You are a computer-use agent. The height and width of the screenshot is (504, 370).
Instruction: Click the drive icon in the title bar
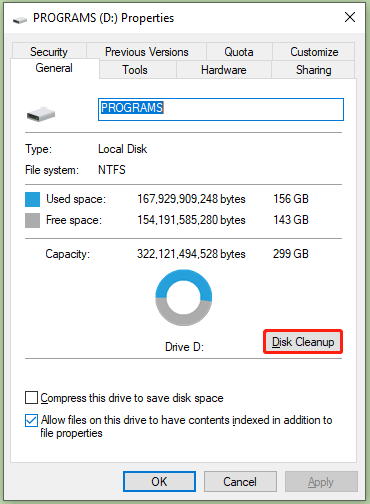pyautogui.click(x=20, y=20)
